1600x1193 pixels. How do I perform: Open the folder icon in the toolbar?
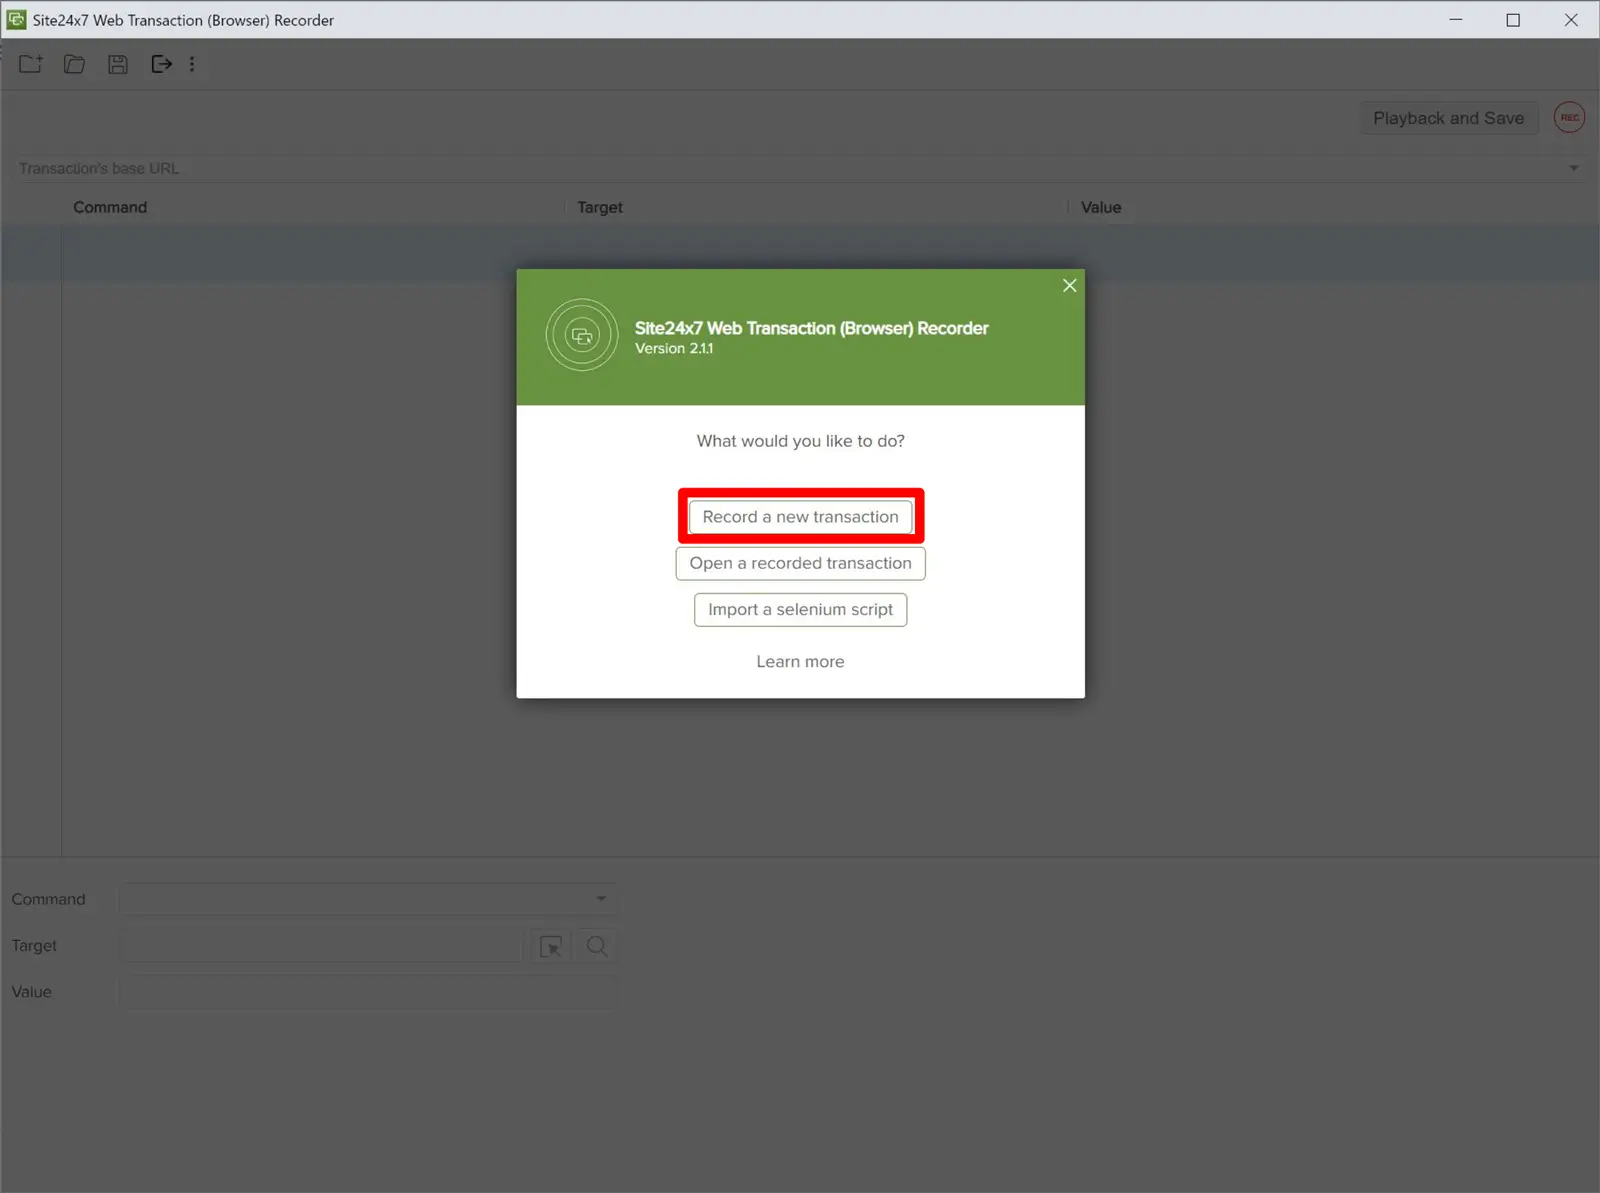point(74,64)
